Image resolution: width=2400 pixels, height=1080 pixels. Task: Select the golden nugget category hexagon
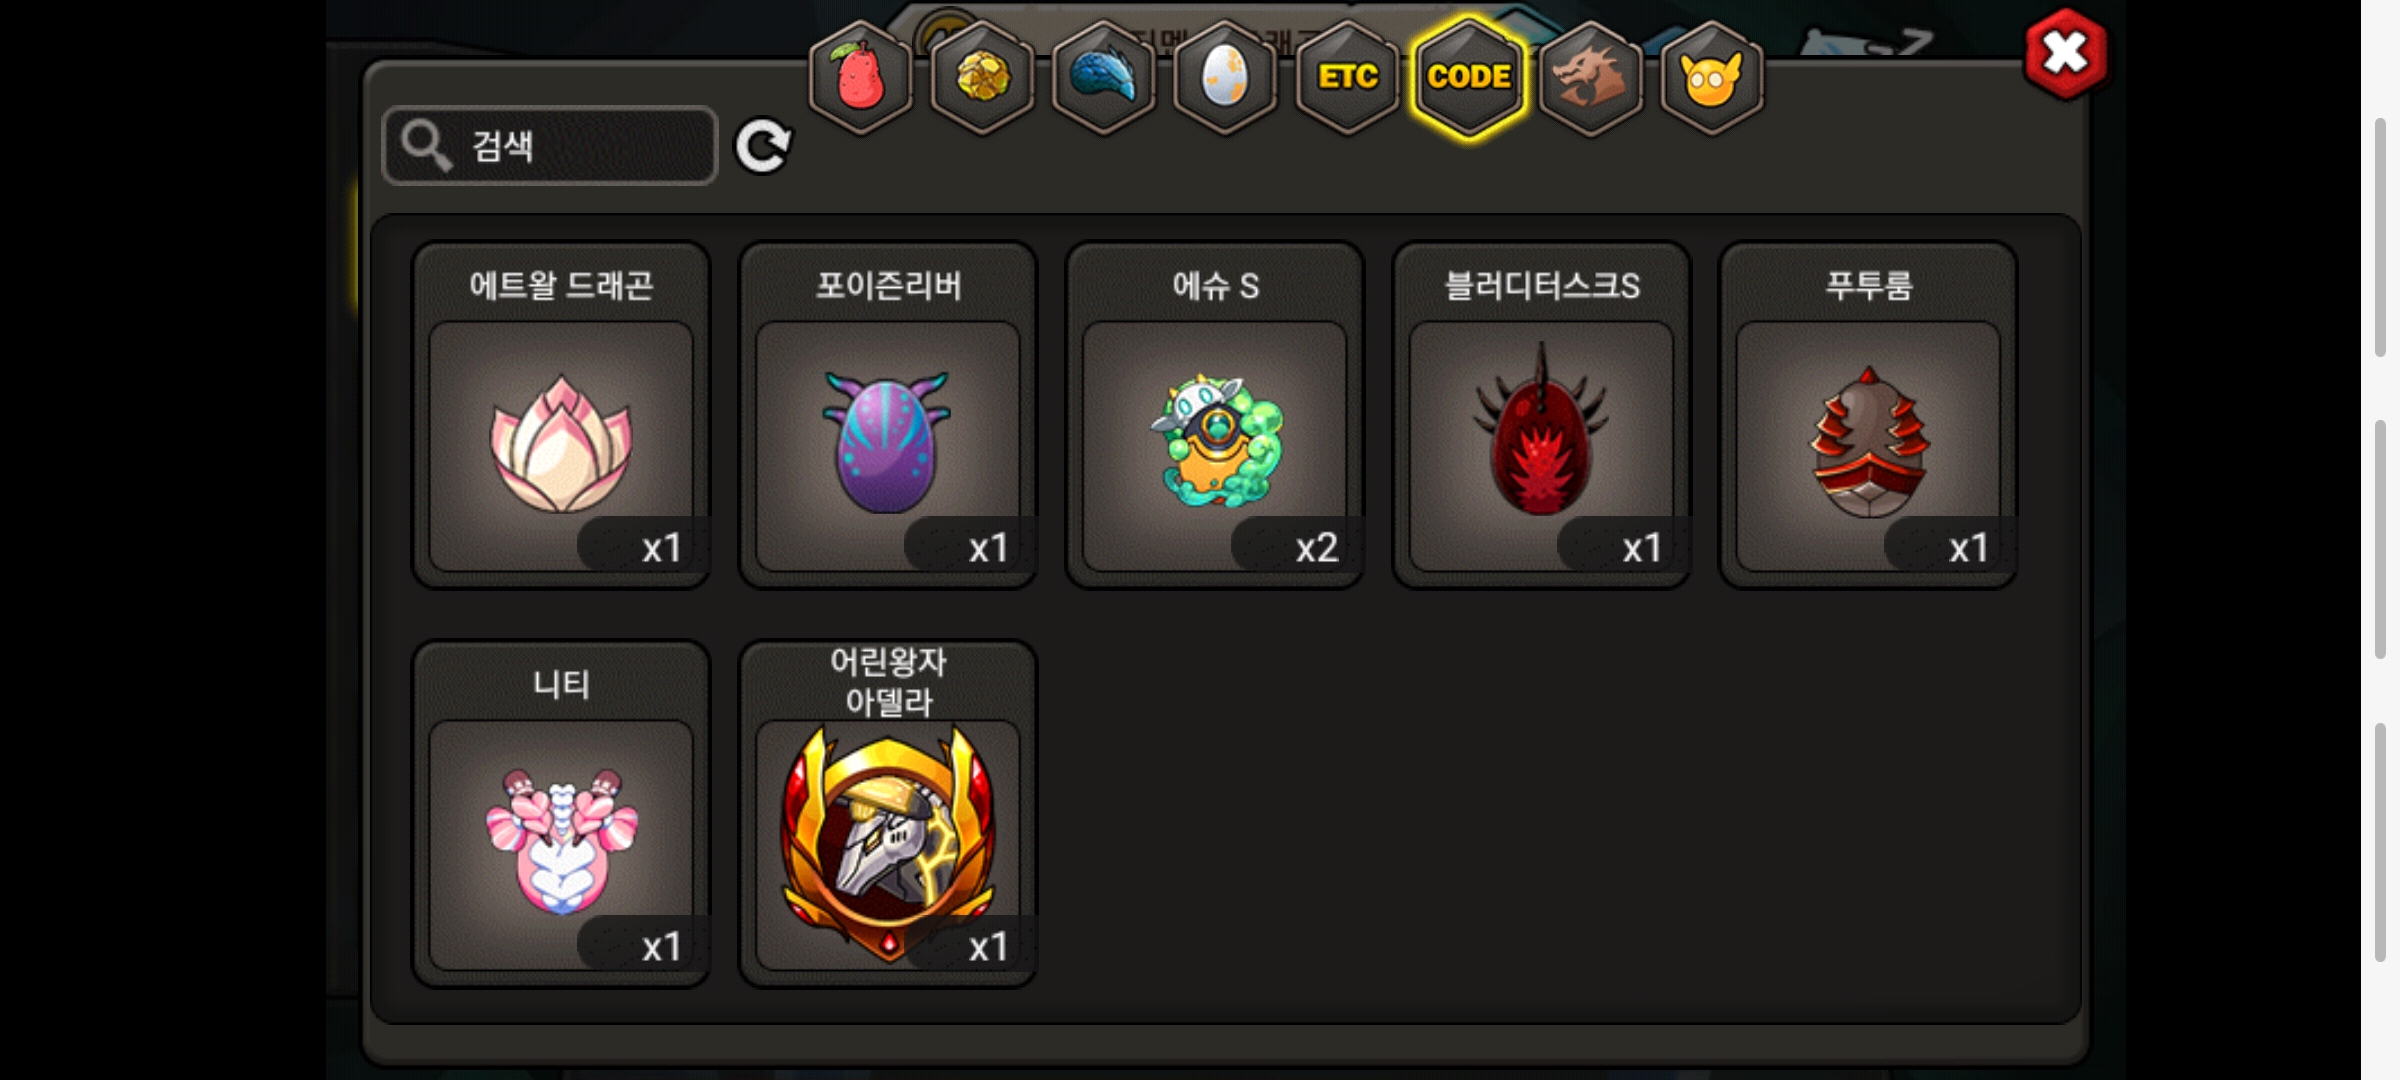(982, 77)
